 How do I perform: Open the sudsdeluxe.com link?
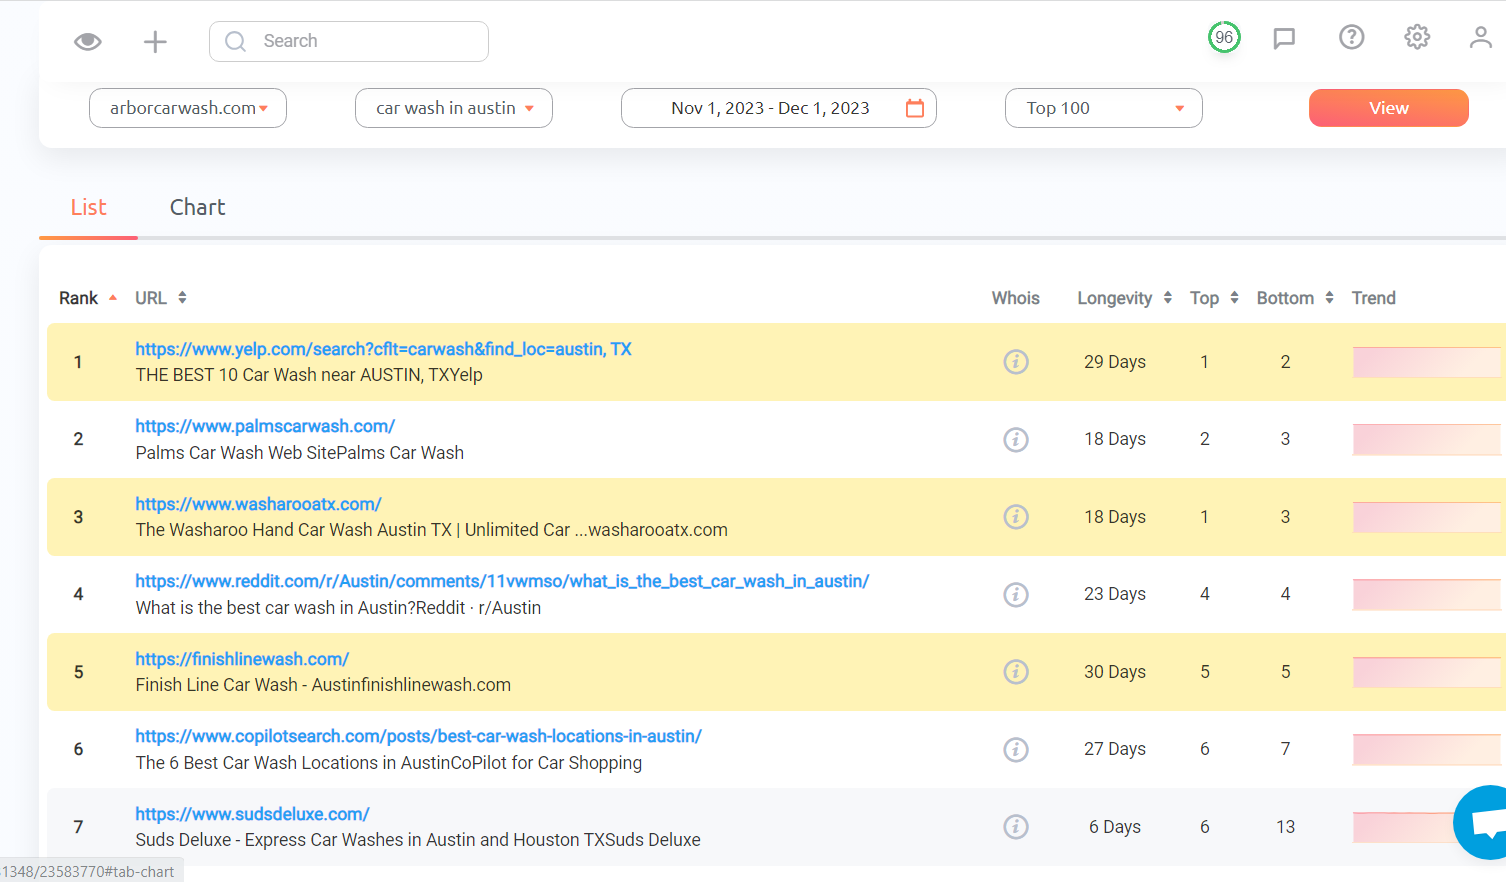click(253, 814)
